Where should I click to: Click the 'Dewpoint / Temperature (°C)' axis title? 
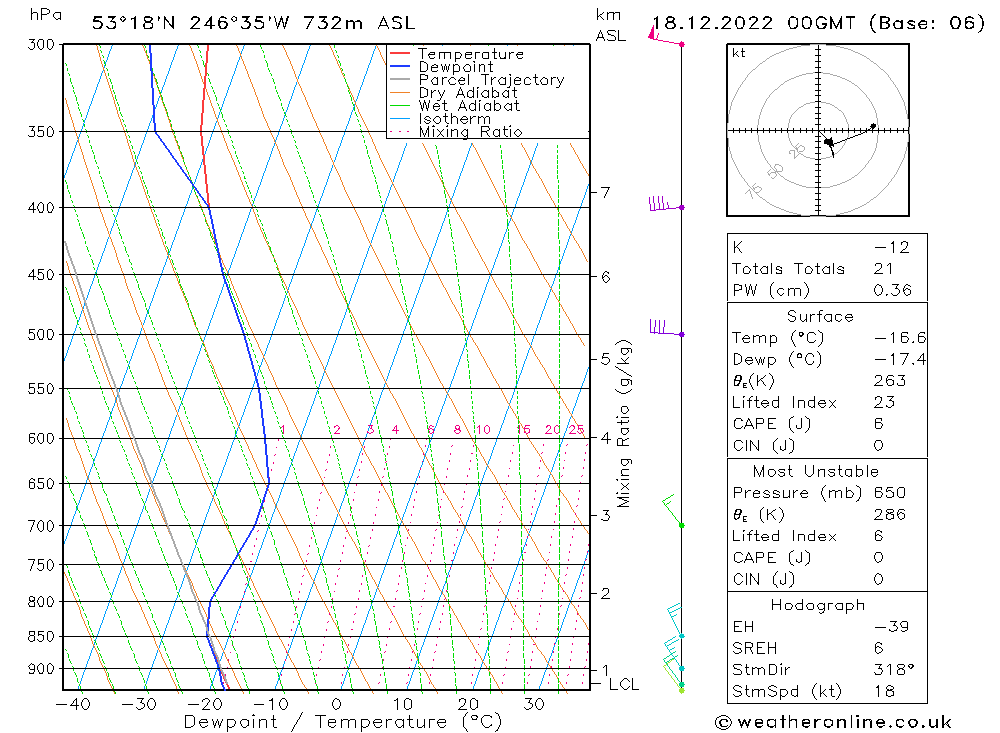pyautogui.click(x=343, y=722)
